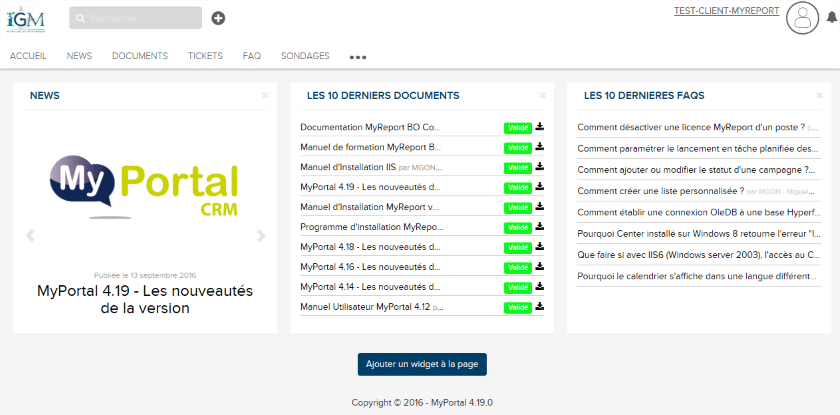Open Manuel de formation MyReport B... link
The height and width of the screenshot is (415, 840).
click(x=371, y=147)
